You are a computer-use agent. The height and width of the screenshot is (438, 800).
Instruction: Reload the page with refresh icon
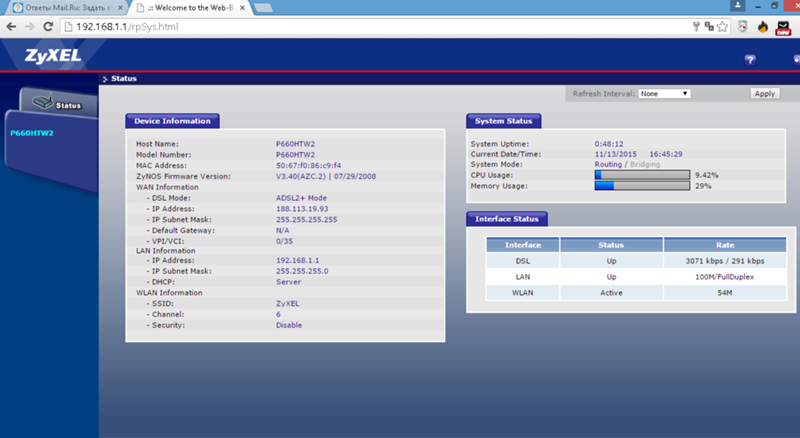click(x=48, y=27)
